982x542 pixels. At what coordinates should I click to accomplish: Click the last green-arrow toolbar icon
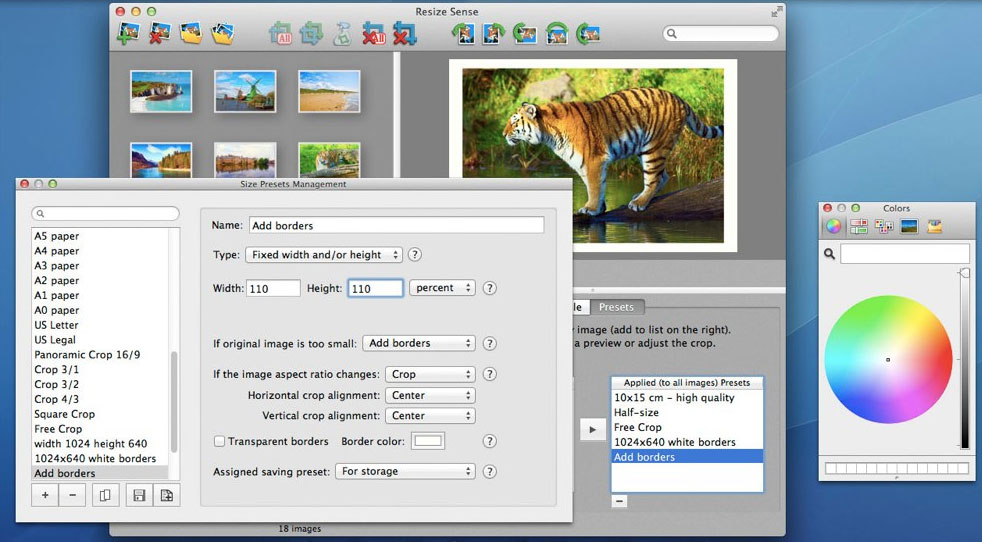pos(588,33)
